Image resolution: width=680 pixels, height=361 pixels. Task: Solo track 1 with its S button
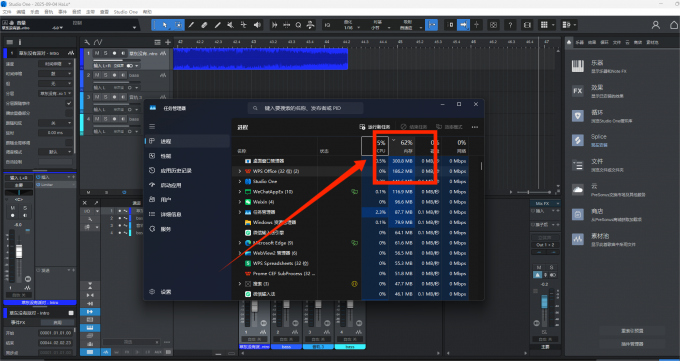(x=105, y=53)
